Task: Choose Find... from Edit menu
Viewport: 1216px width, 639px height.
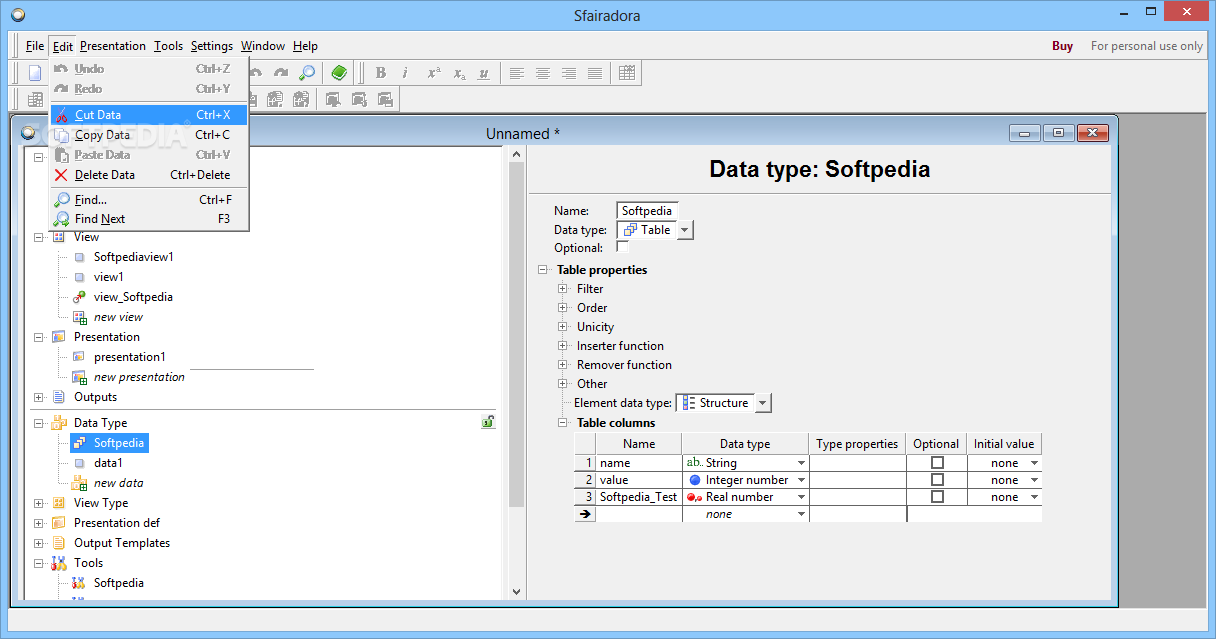Action: 149,200
